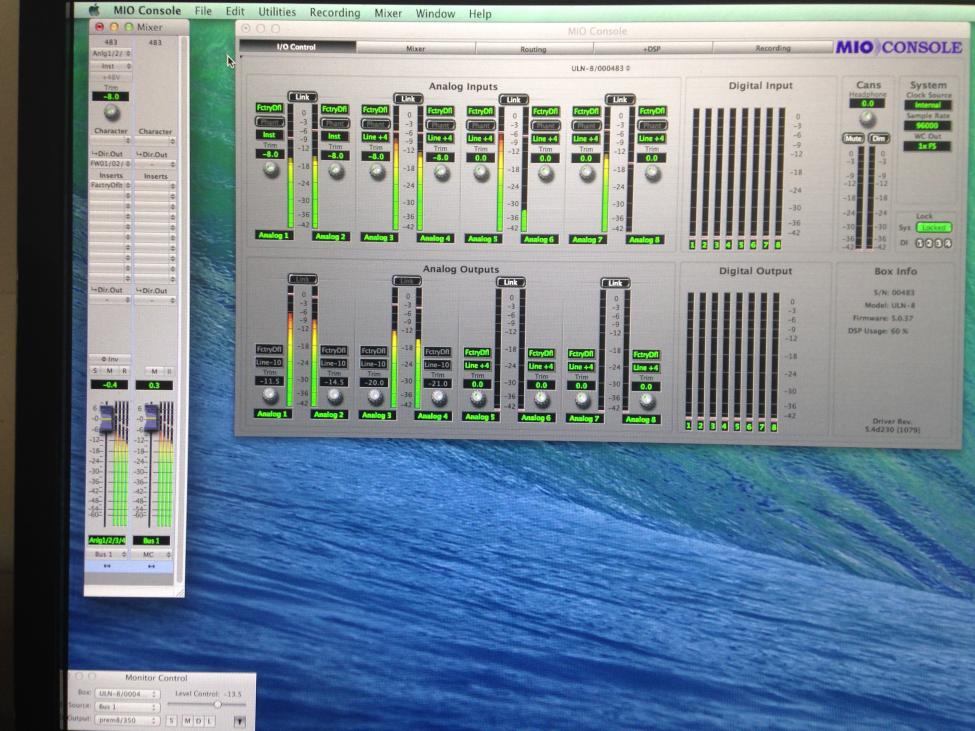
Task: Click the Bus 1 channel fader handle
Action: tap(151, 418)
